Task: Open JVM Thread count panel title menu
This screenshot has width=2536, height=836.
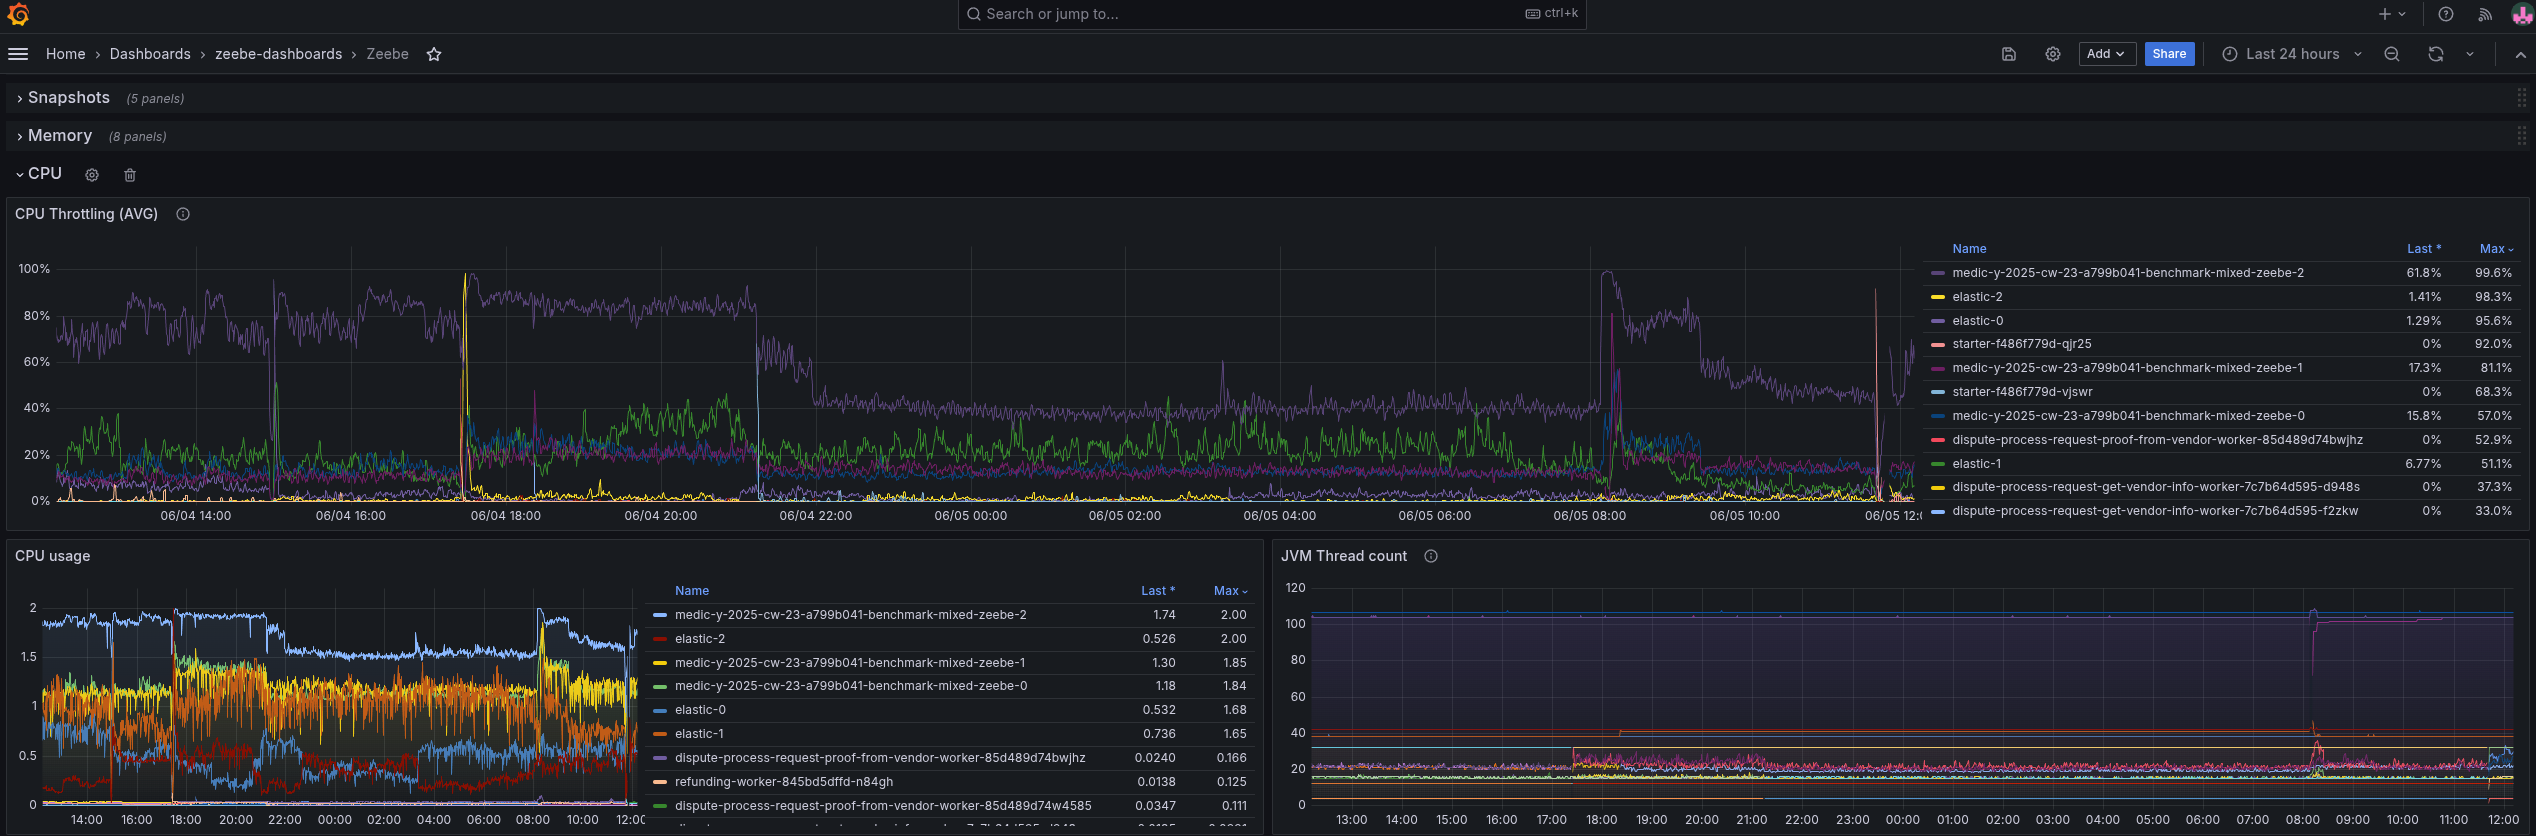Action: pos(1344,556)
